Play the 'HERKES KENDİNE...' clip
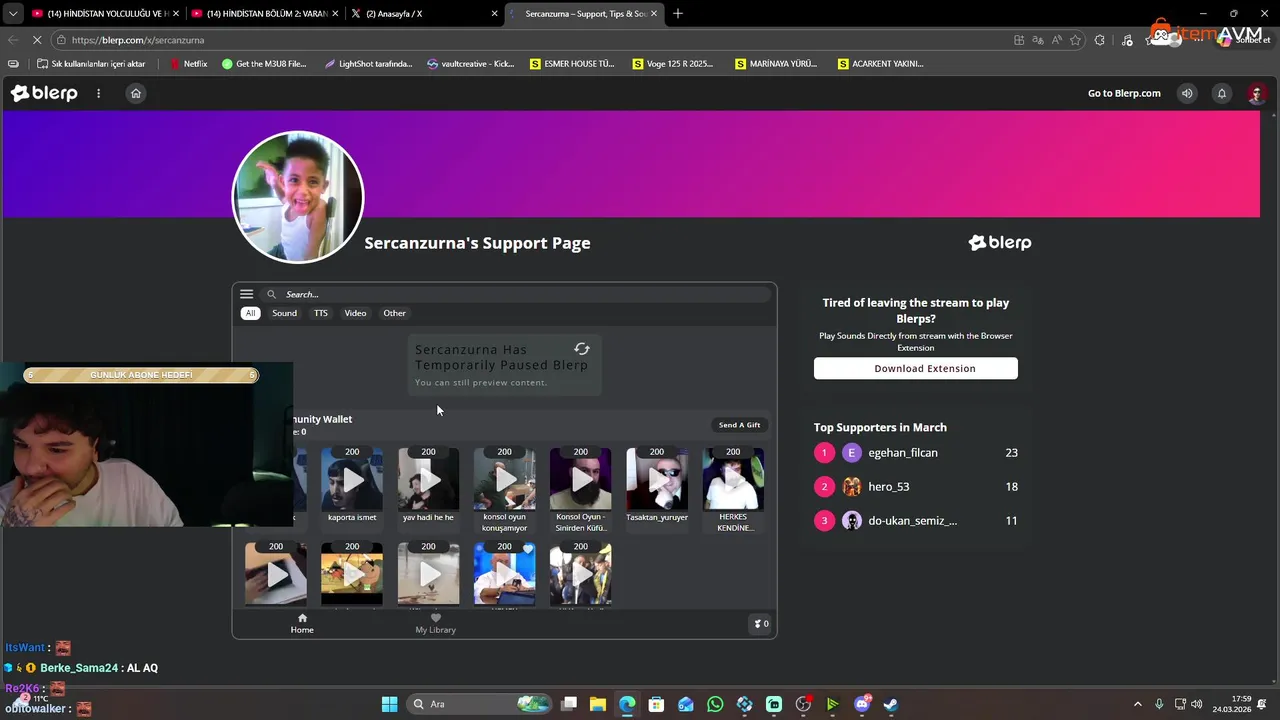1280x720 pixels. click(733, 479)
